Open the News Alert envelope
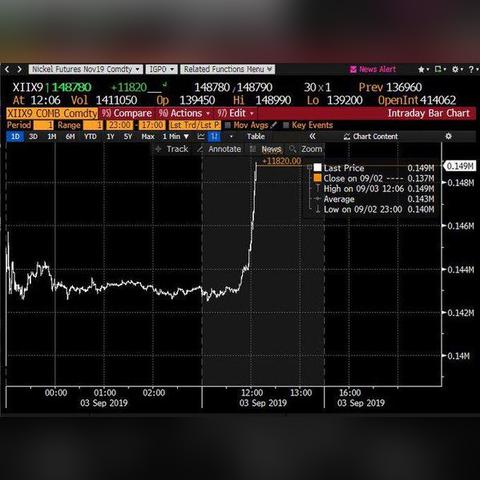 click(353, 69)
